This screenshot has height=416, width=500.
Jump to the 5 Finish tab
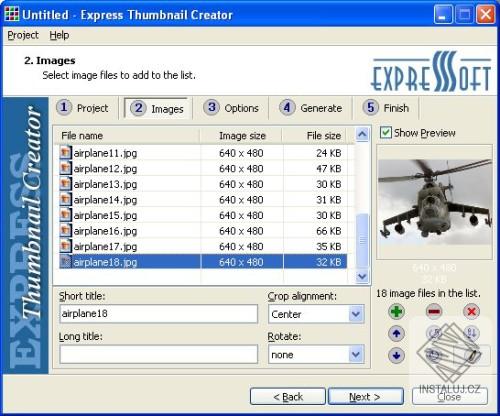click(x=386, y=108)
